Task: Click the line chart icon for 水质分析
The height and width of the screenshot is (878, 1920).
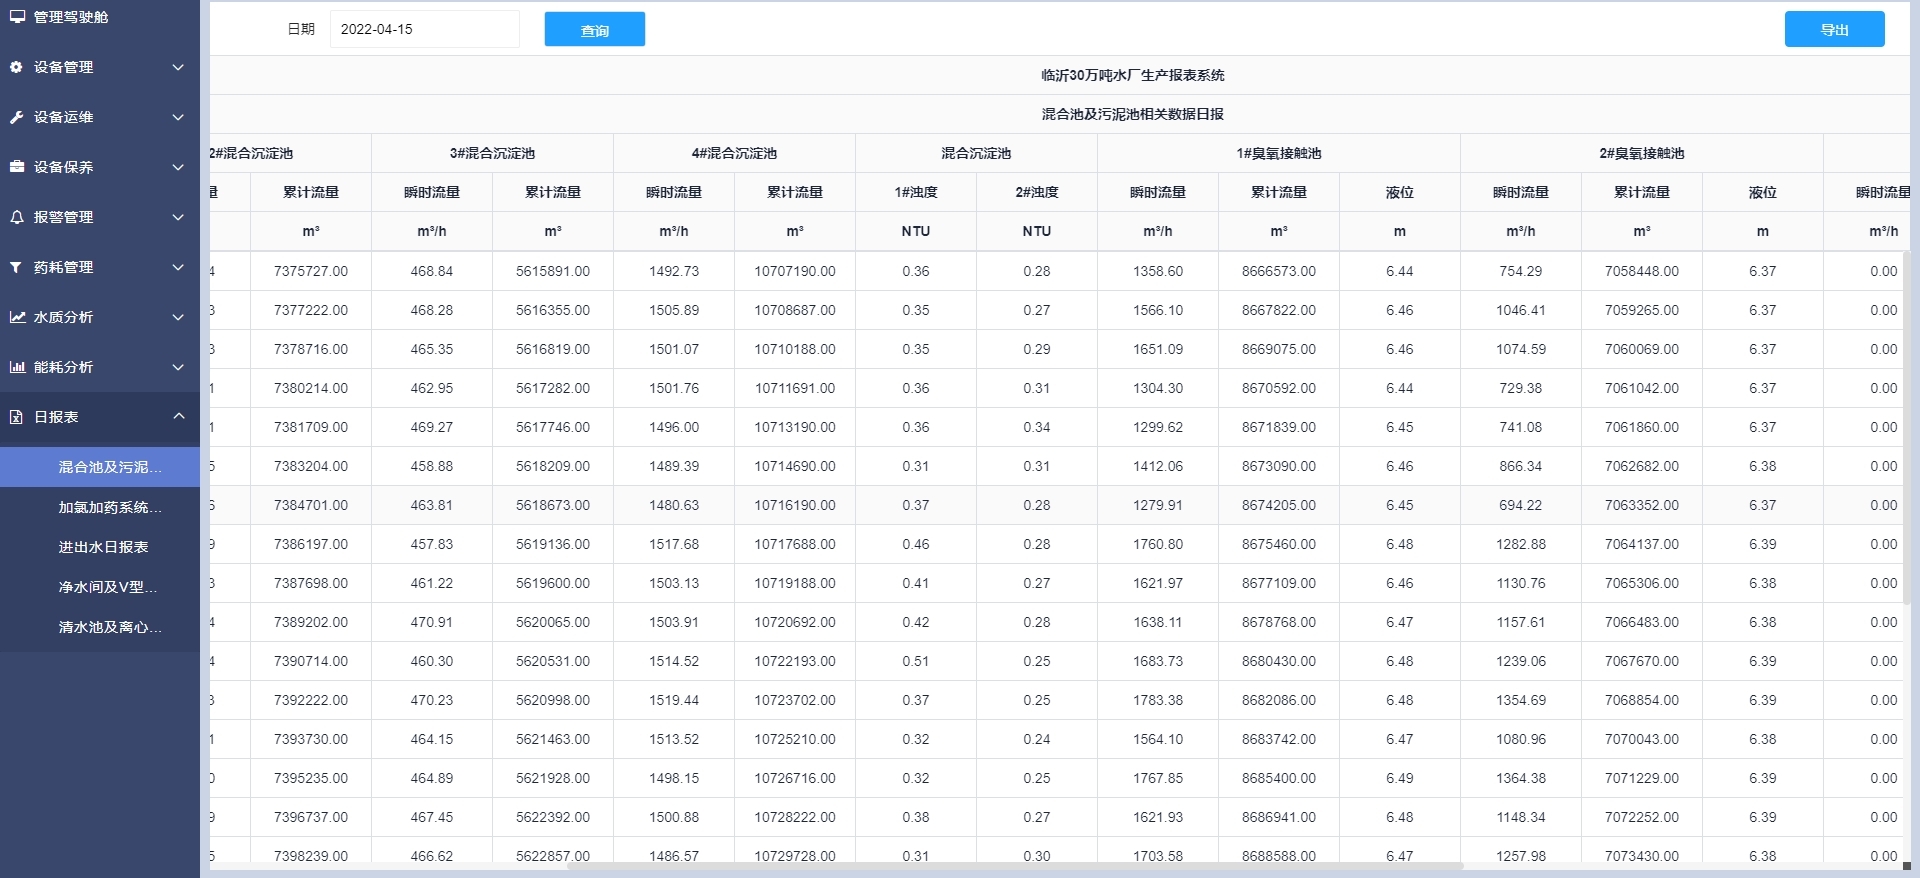Action: [x=17, y=317]
